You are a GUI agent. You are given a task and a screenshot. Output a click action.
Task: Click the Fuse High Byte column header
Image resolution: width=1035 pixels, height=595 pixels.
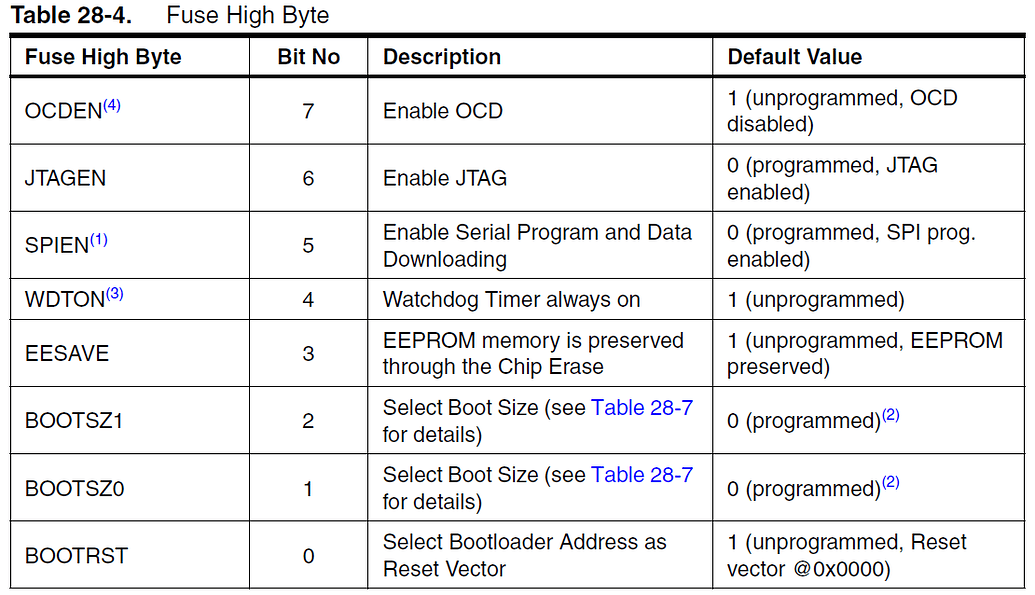coord(103,57)
